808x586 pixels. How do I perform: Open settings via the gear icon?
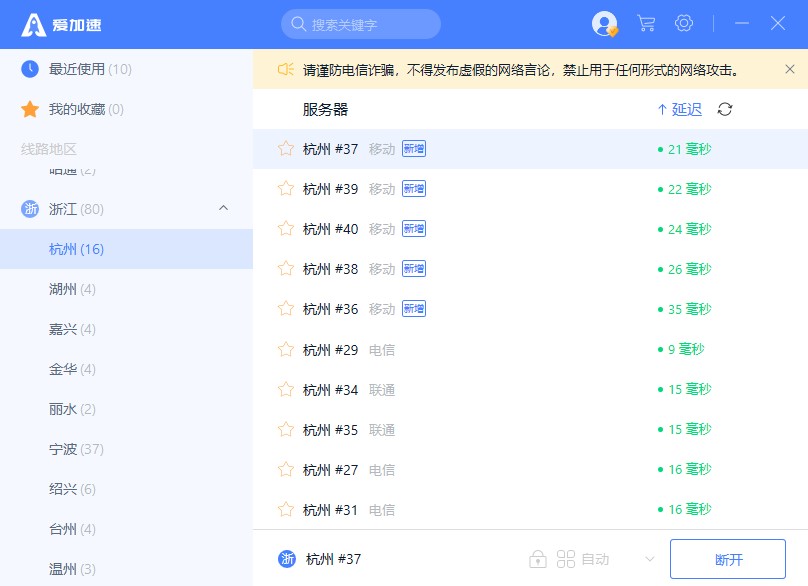[684, 23]
